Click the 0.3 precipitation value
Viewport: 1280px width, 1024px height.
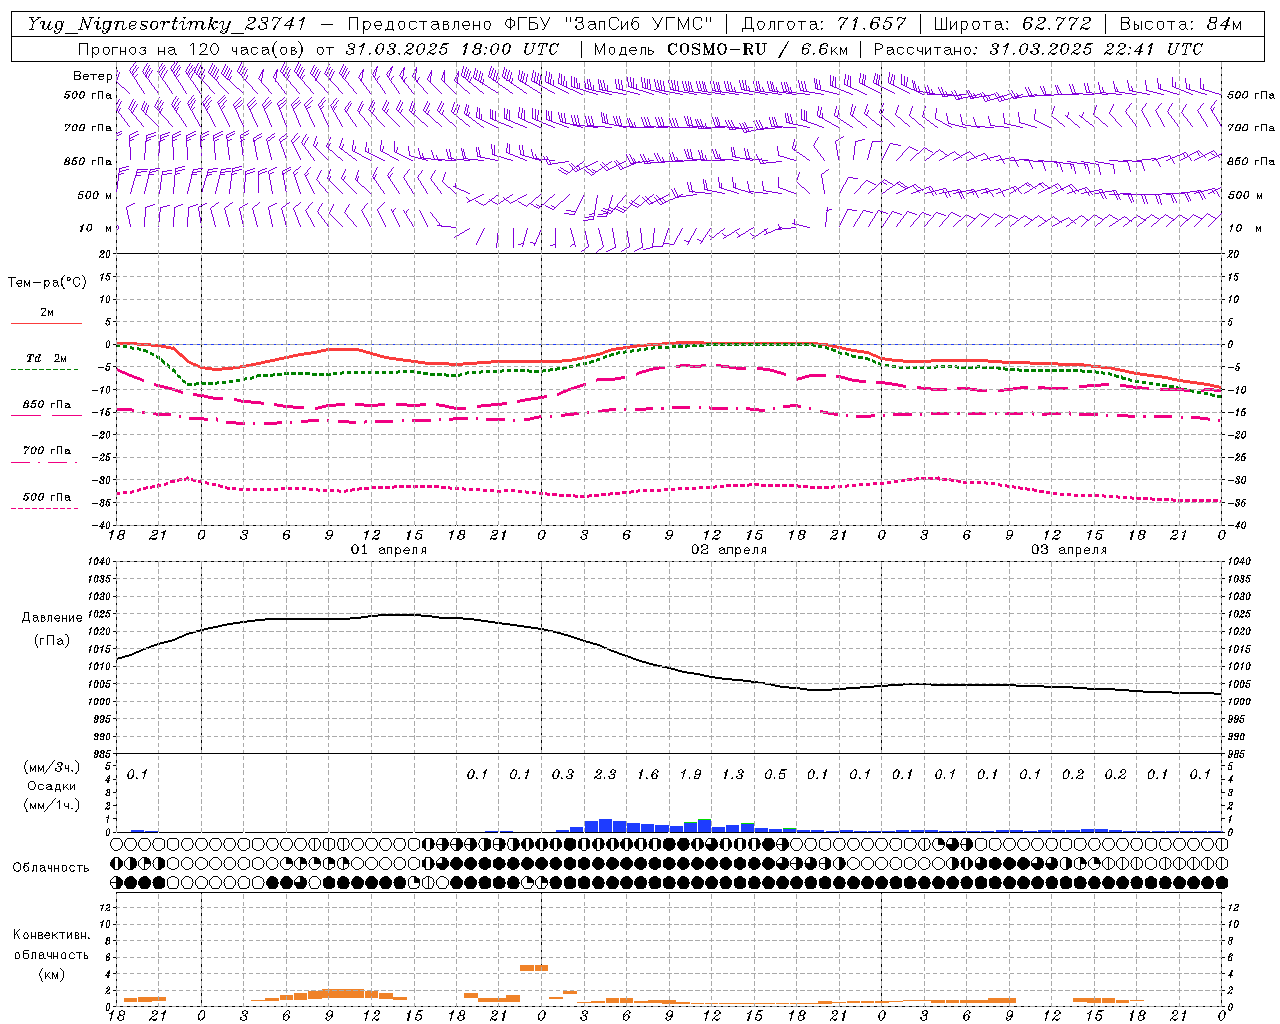[563, 774]
